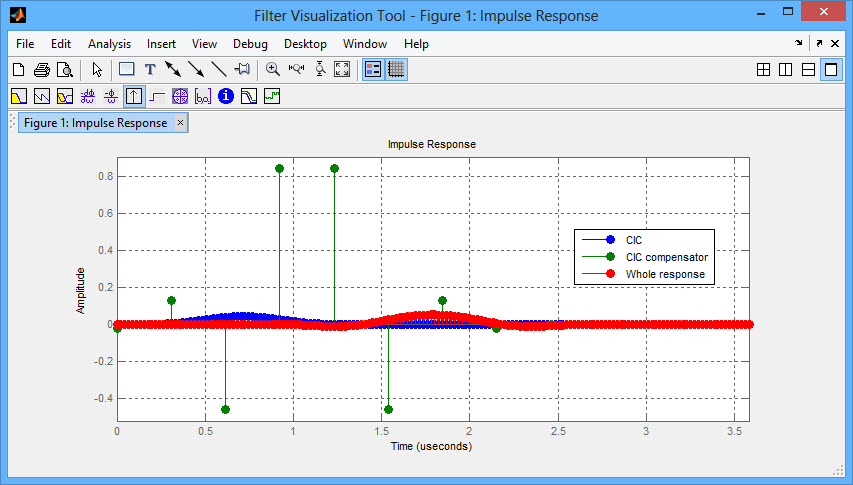The image size is (853, 485).
Task: Click the 3.5 tick label on the time axis
Action: pos(734,431)
